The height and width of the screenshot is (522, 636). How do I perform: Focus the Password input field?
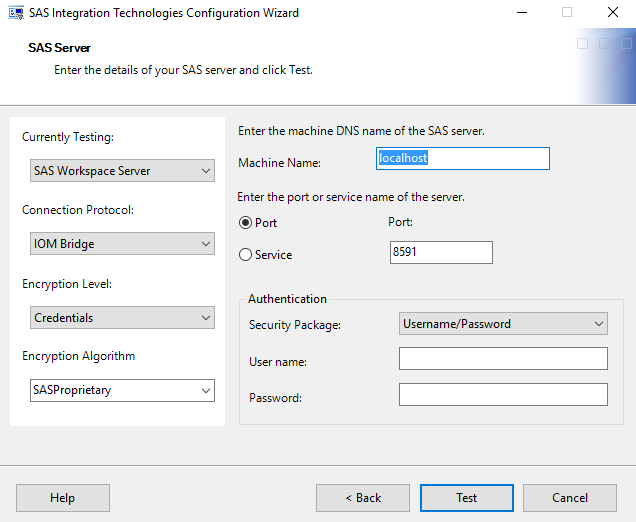pyautogui.click(x=503, y=395)
